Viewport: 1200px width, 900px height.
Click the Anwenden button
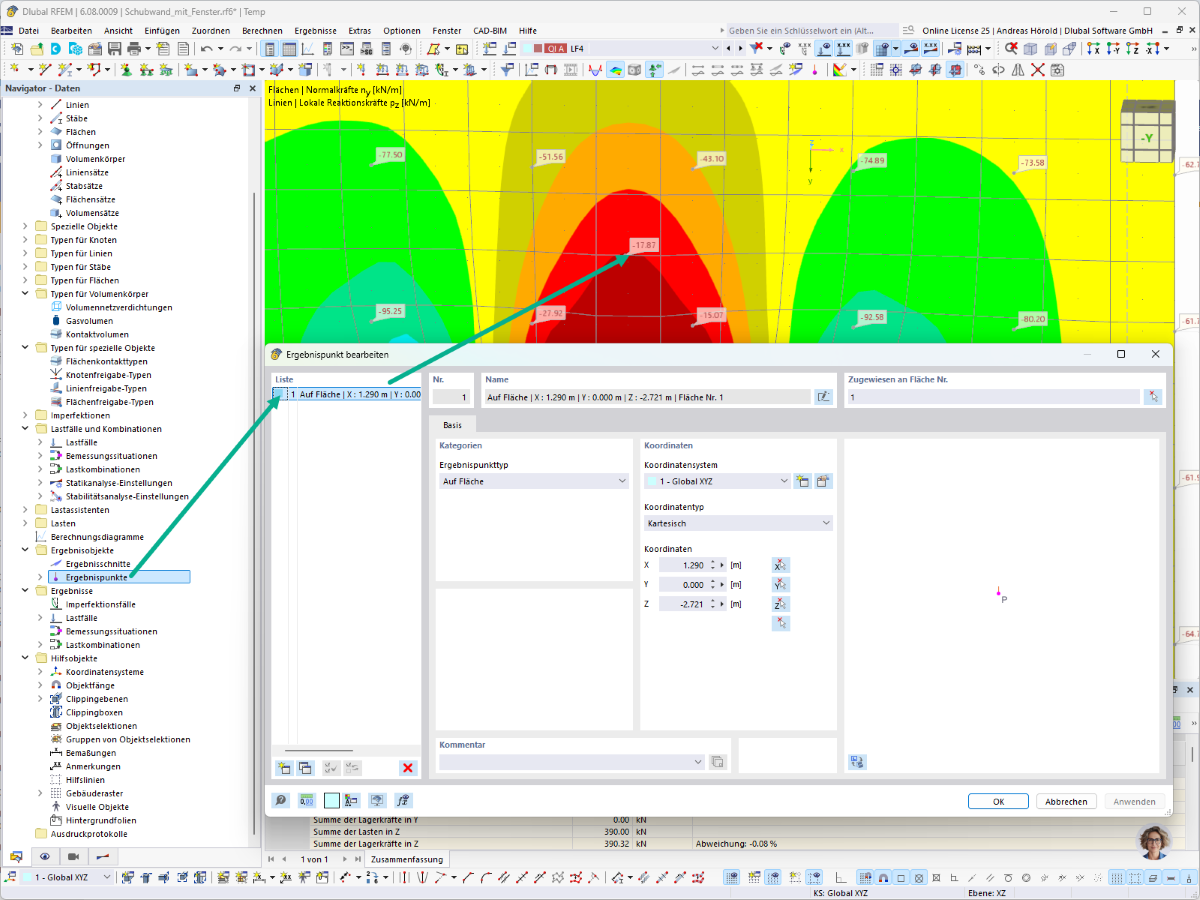[x=1135, y=801]
